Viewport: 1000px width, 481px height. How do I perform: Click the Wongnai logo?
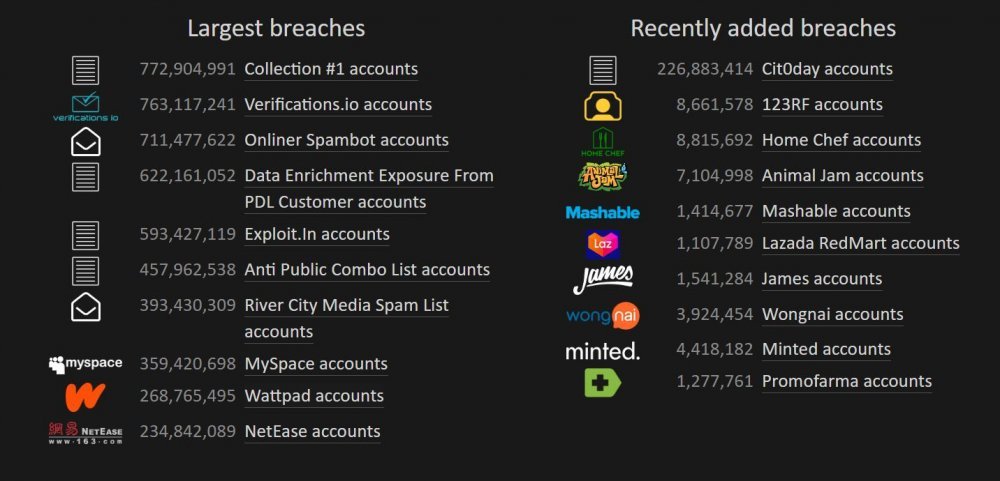point(603,315)
